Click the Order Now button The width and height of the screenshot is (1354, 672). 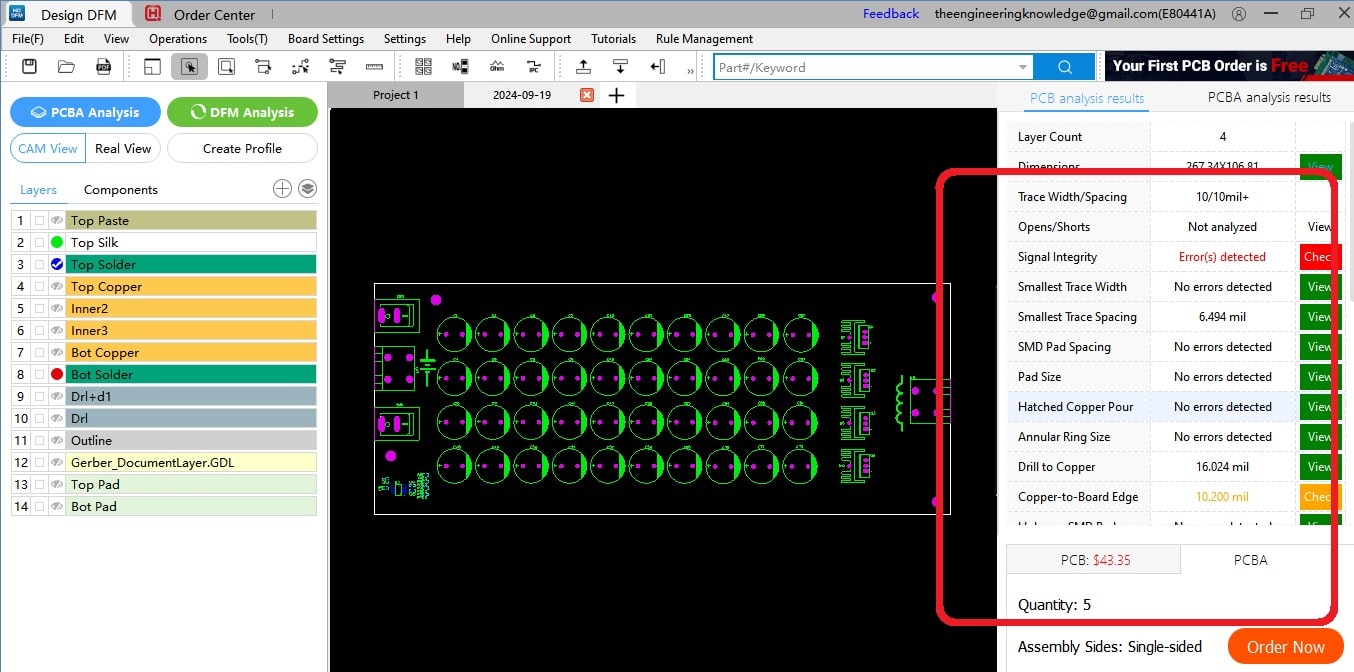1285,647
